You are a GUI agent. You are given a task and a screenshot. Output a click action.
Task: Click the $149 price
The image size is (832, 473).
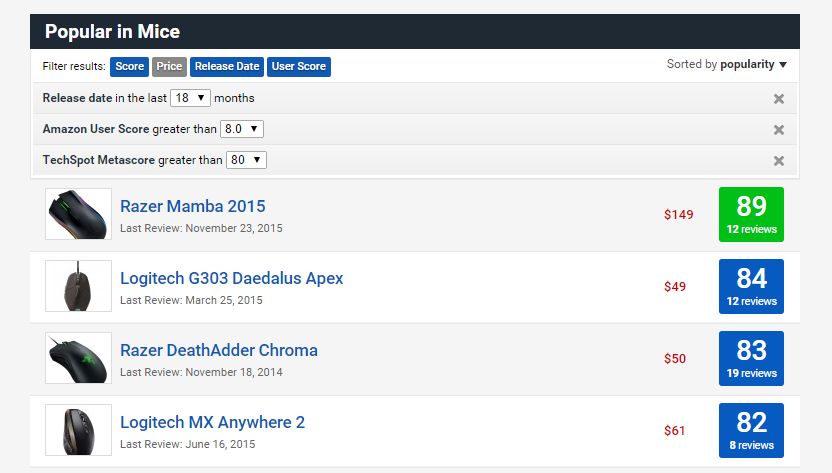pos(679,214)
